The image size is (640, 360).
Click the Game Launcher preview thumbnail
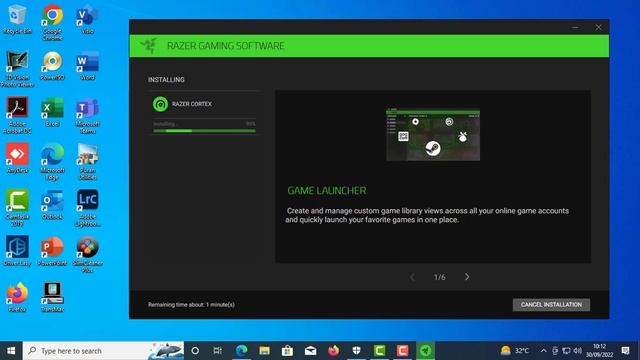pyautogui.click(x=433, y=135)
